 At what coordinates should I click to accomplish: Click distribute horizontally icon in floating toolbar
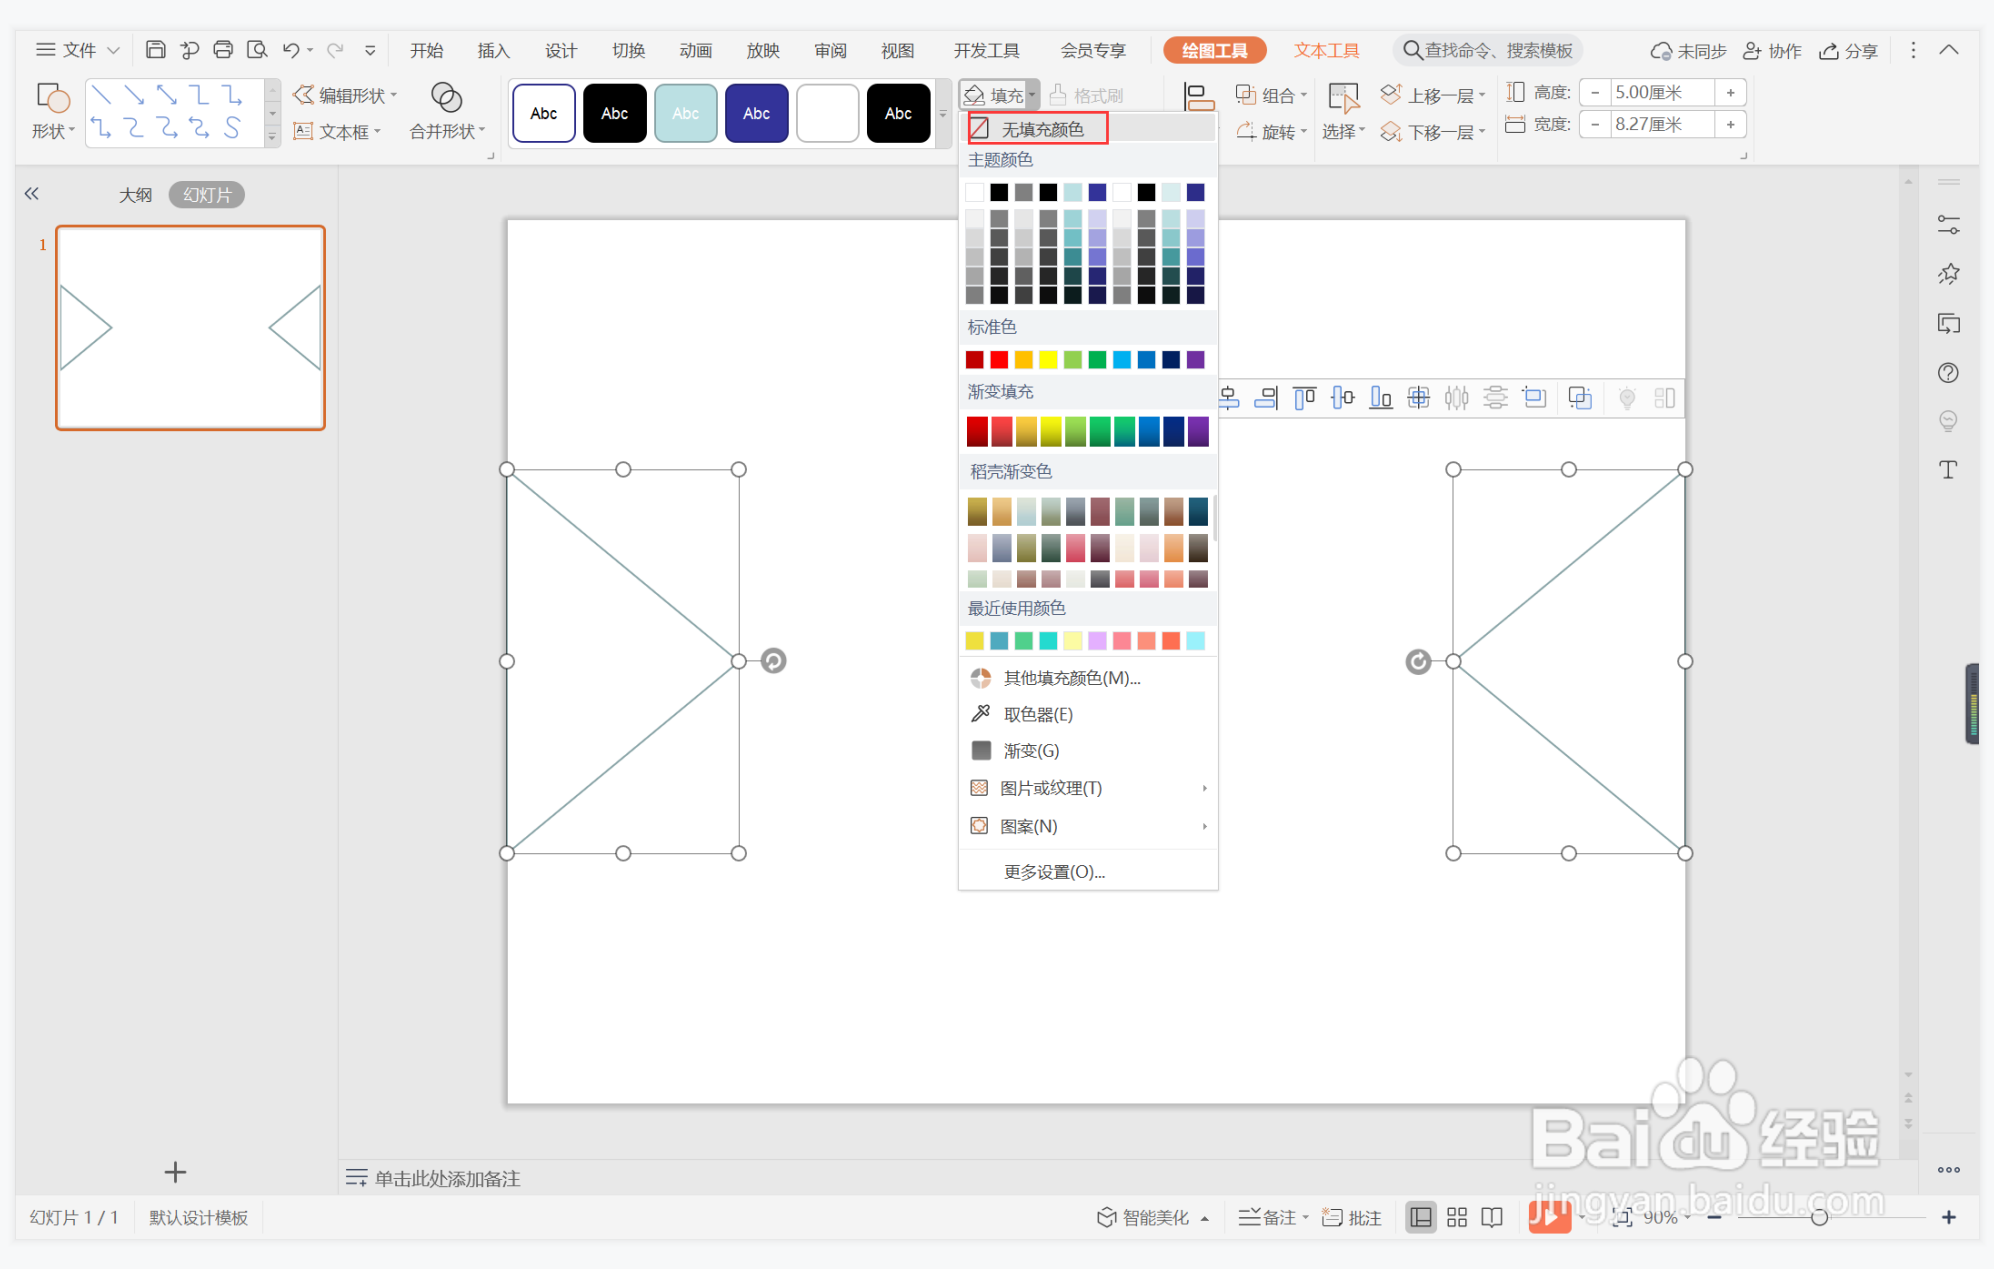[x=1456, y=398]
